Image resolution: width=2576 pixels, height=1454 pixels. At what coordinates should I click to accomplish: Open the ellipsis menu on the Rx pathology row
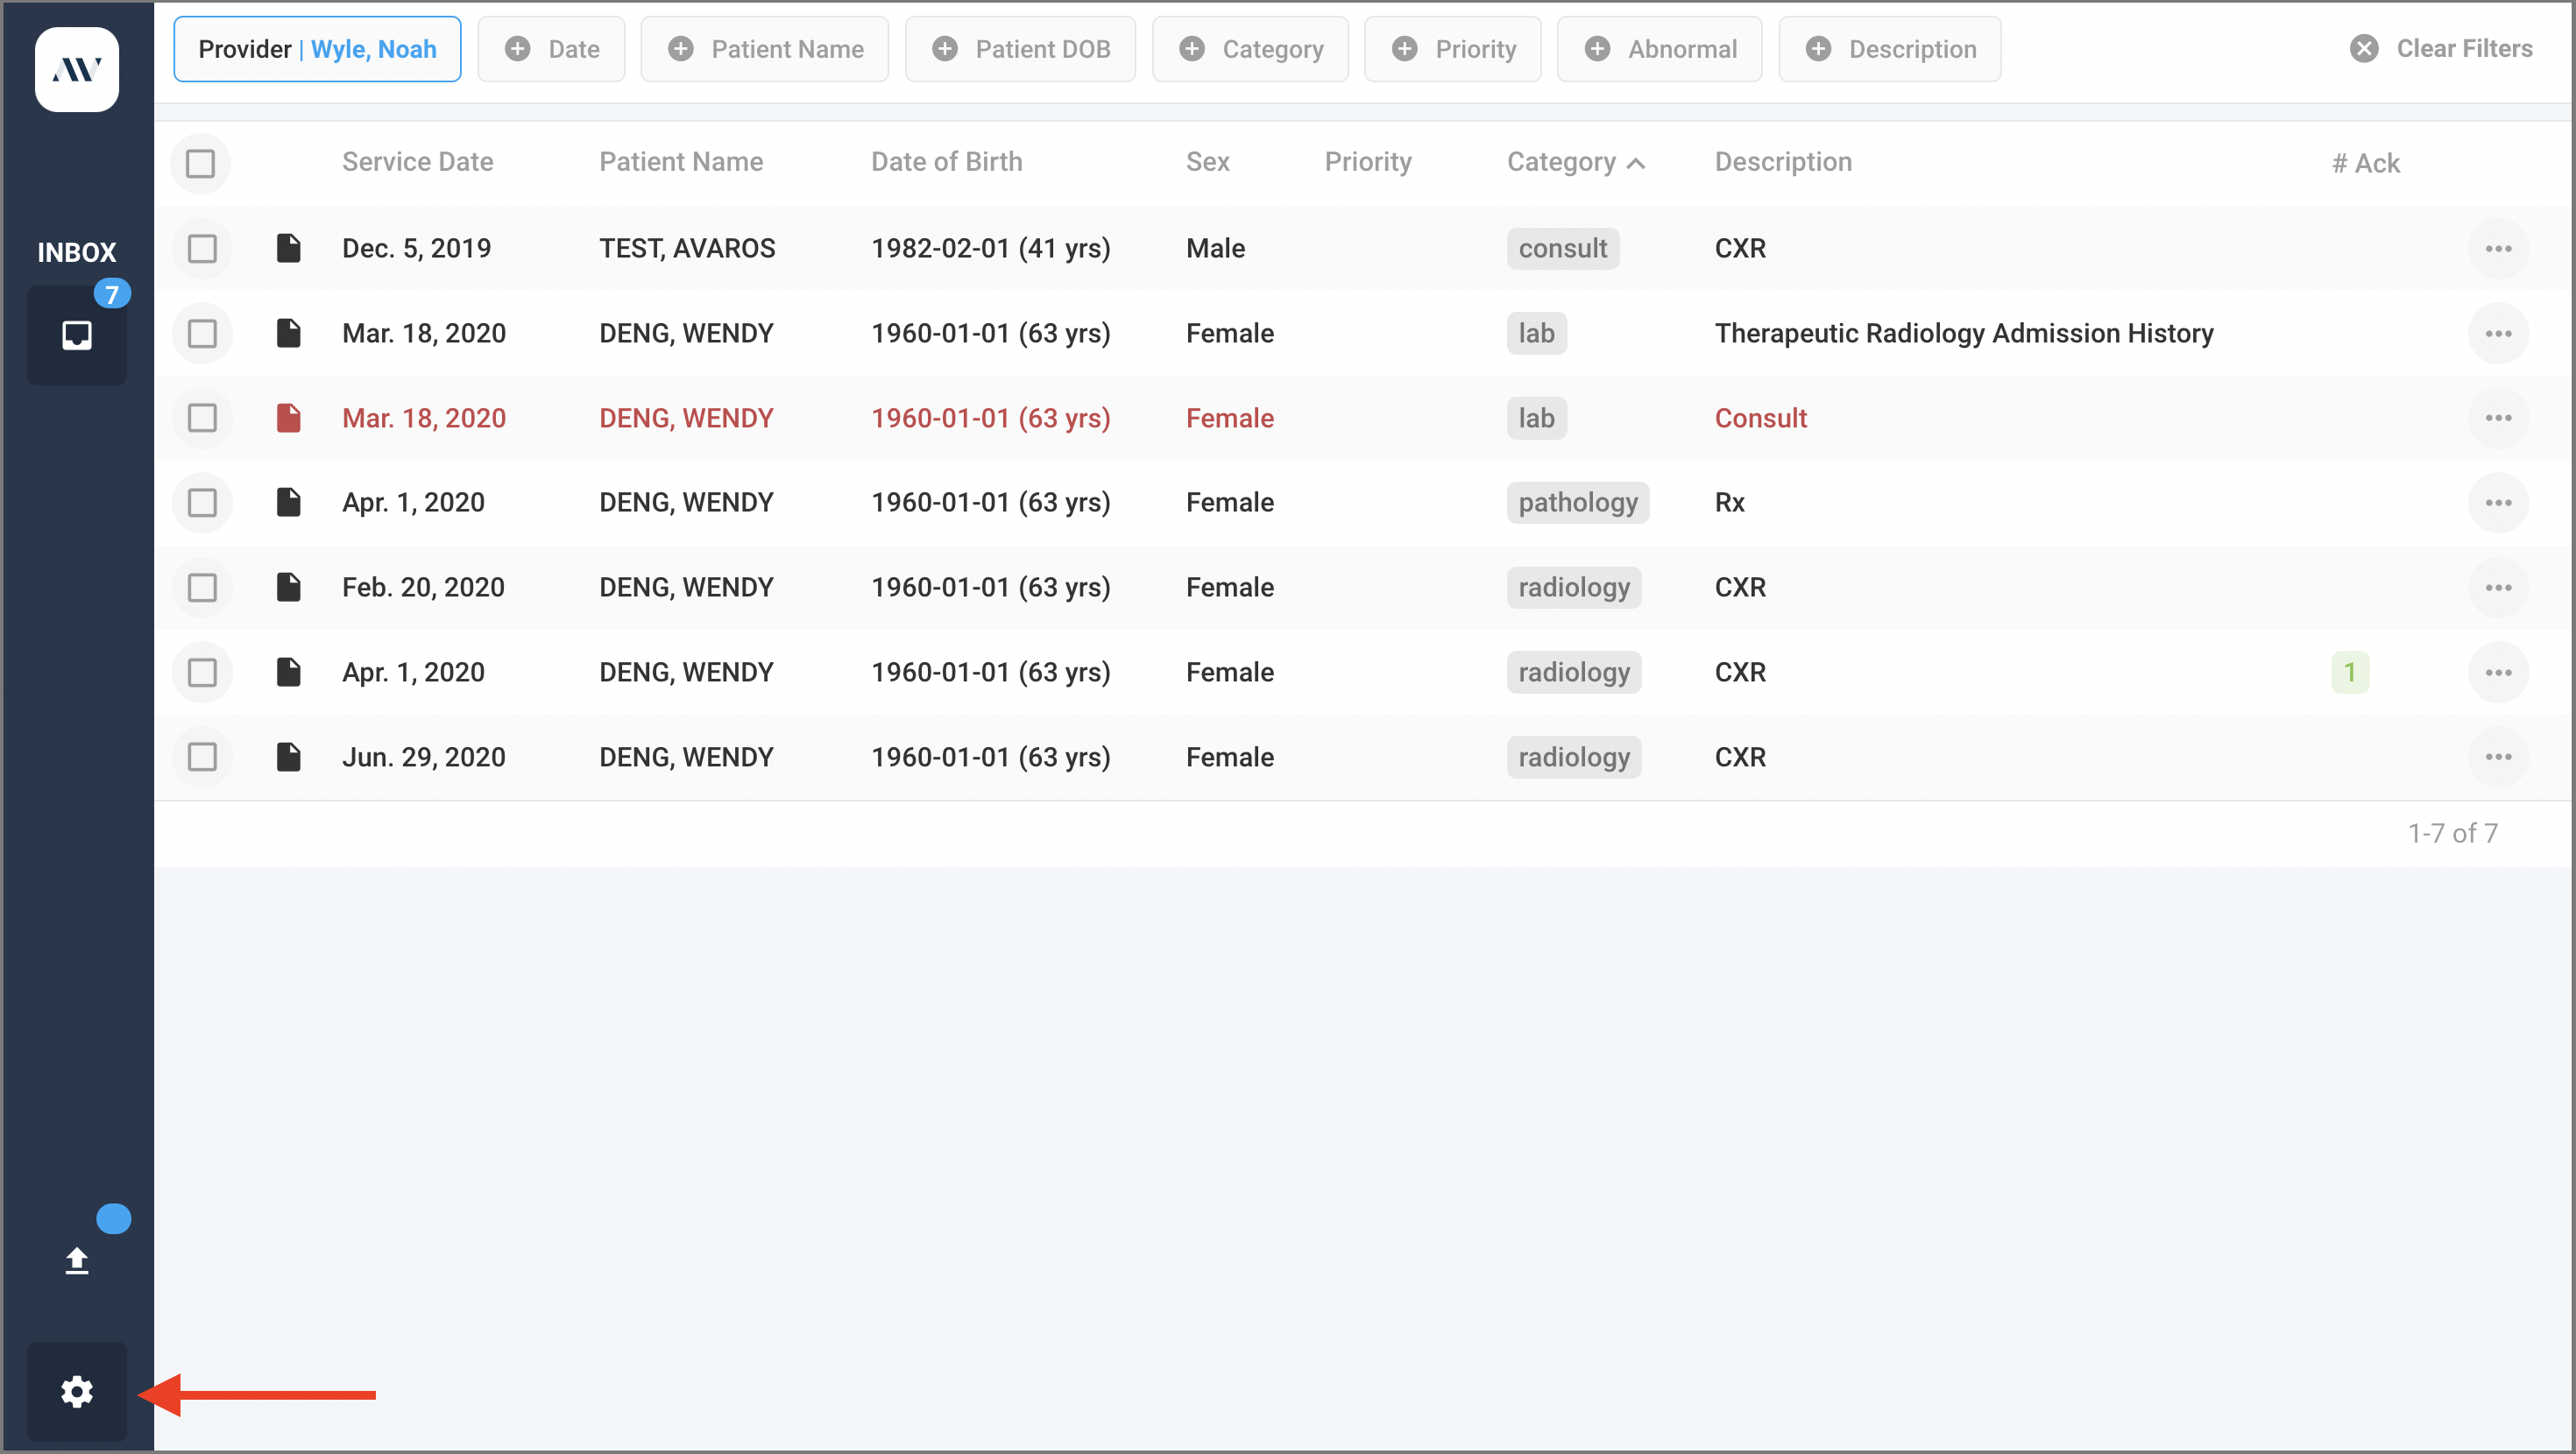[x=2498, y=503]
